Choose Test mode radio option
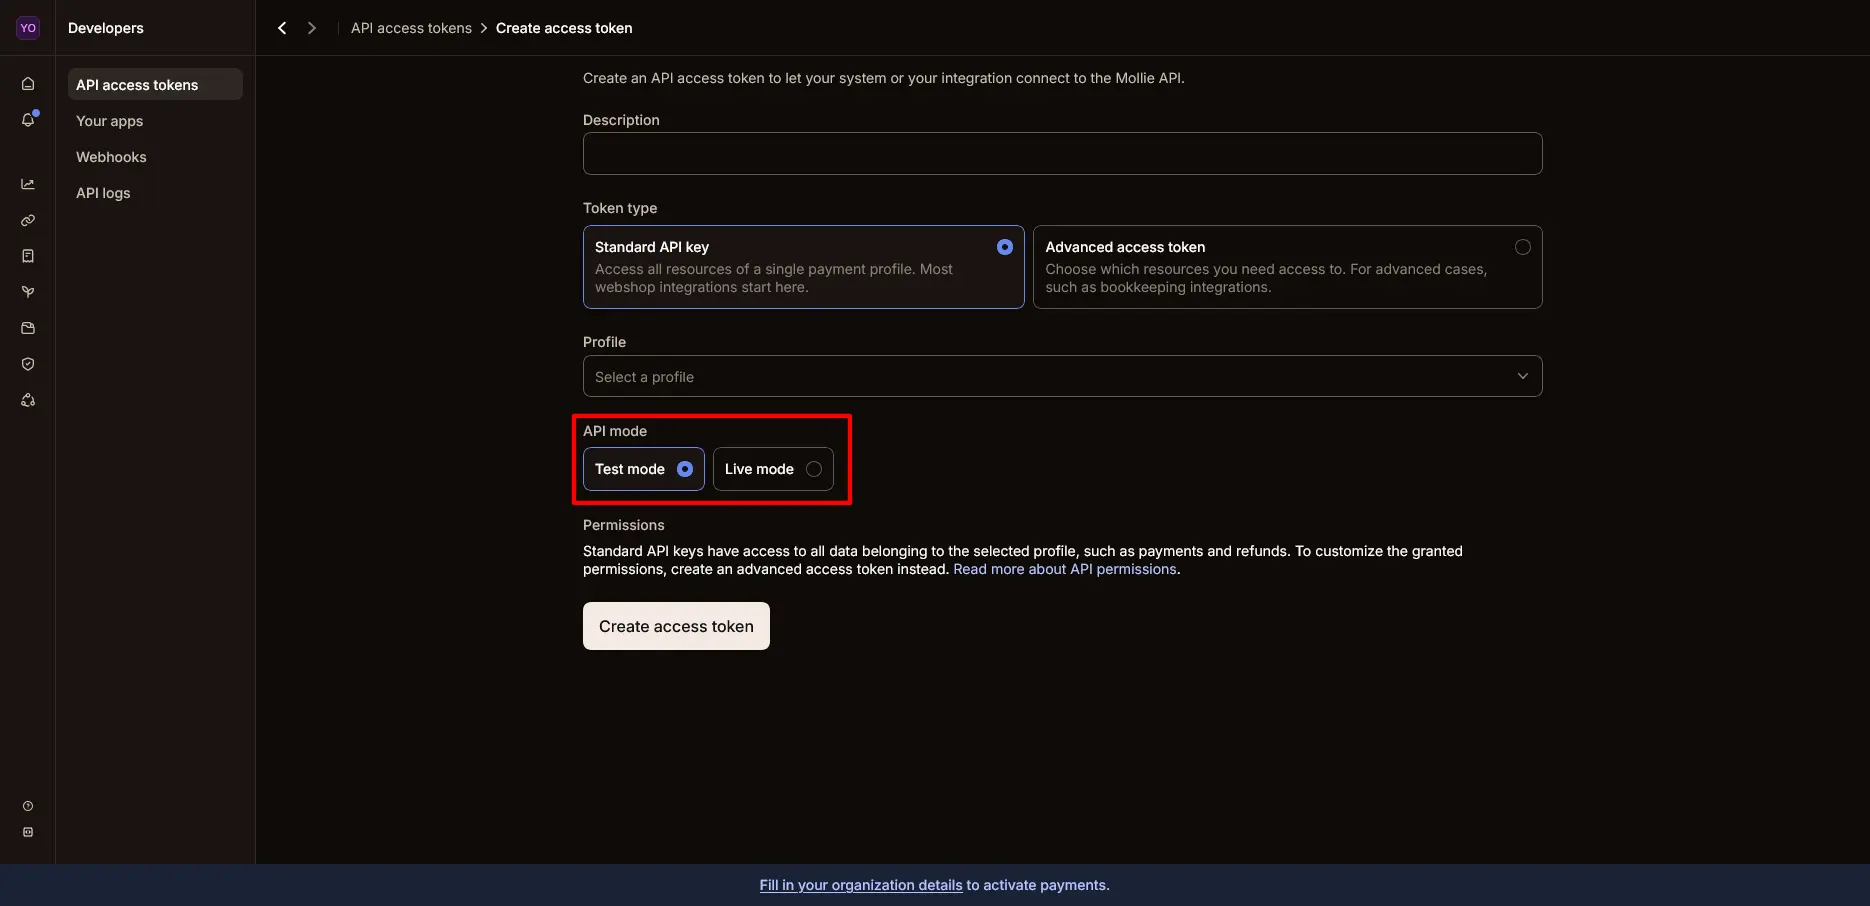 (644, 469)
